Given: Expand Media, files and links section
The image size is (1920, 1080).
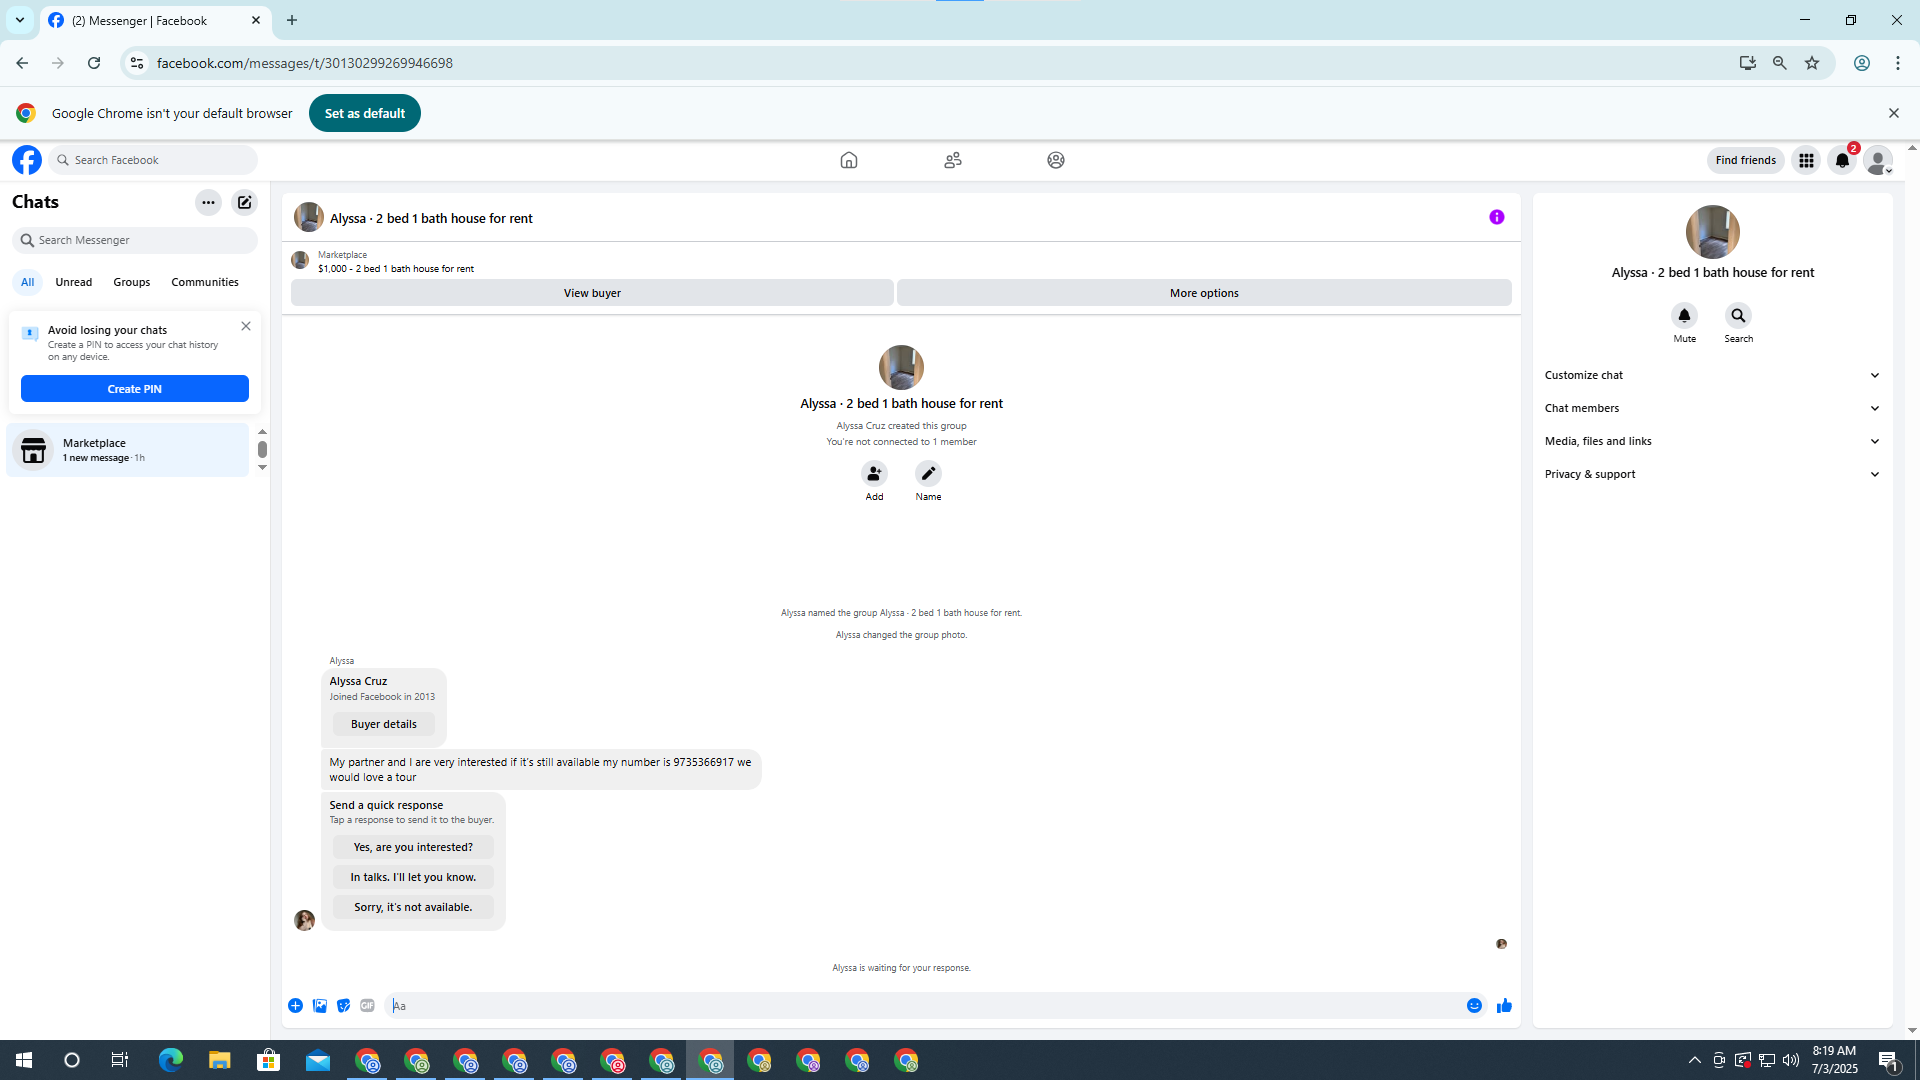Looking at the screenshot, I should tap(1711, 441).
